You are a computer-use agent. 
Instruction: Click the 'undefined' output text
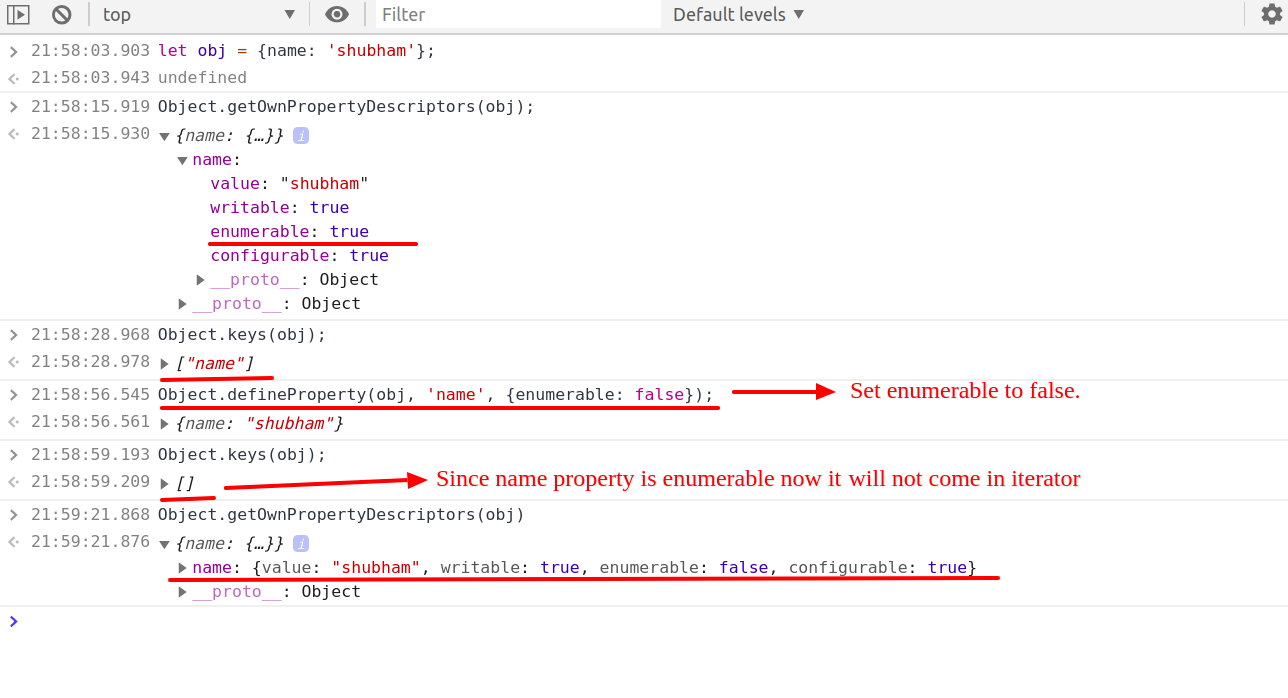point(202,78)
